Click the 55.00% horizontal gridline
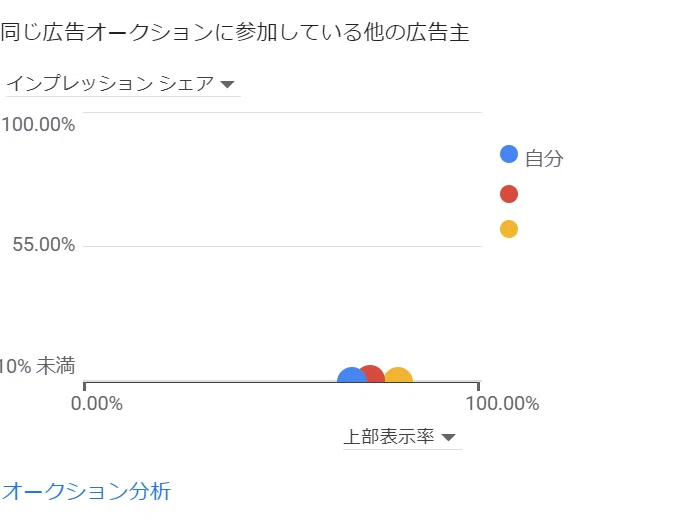The image size is (696, 531). pos(282,246)
